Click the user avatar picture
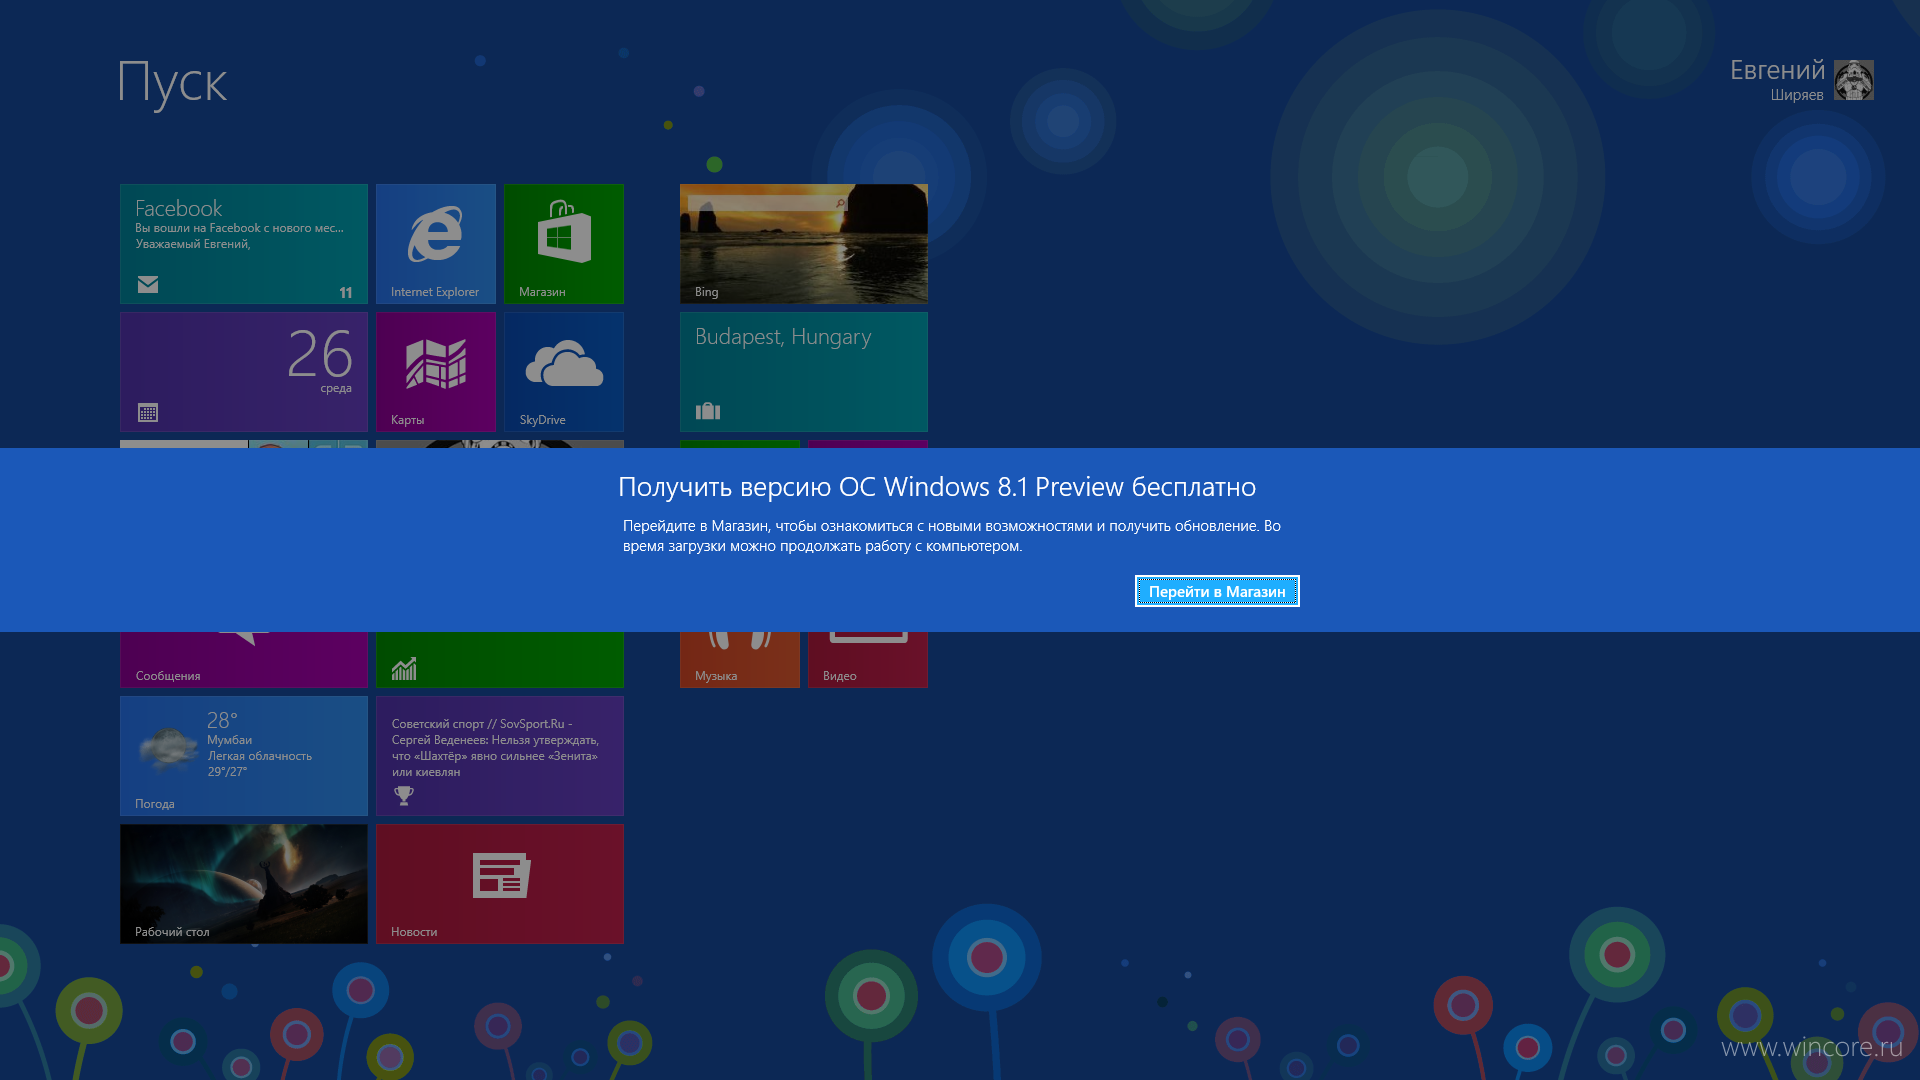This screenshot has height=1080, width=1920. (1854, 80)
